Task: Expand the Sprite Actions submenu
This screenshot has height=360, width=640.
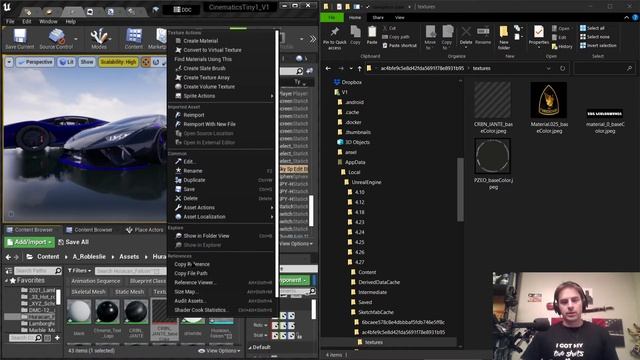Action: pyautogui.click(x=223, y=96)
